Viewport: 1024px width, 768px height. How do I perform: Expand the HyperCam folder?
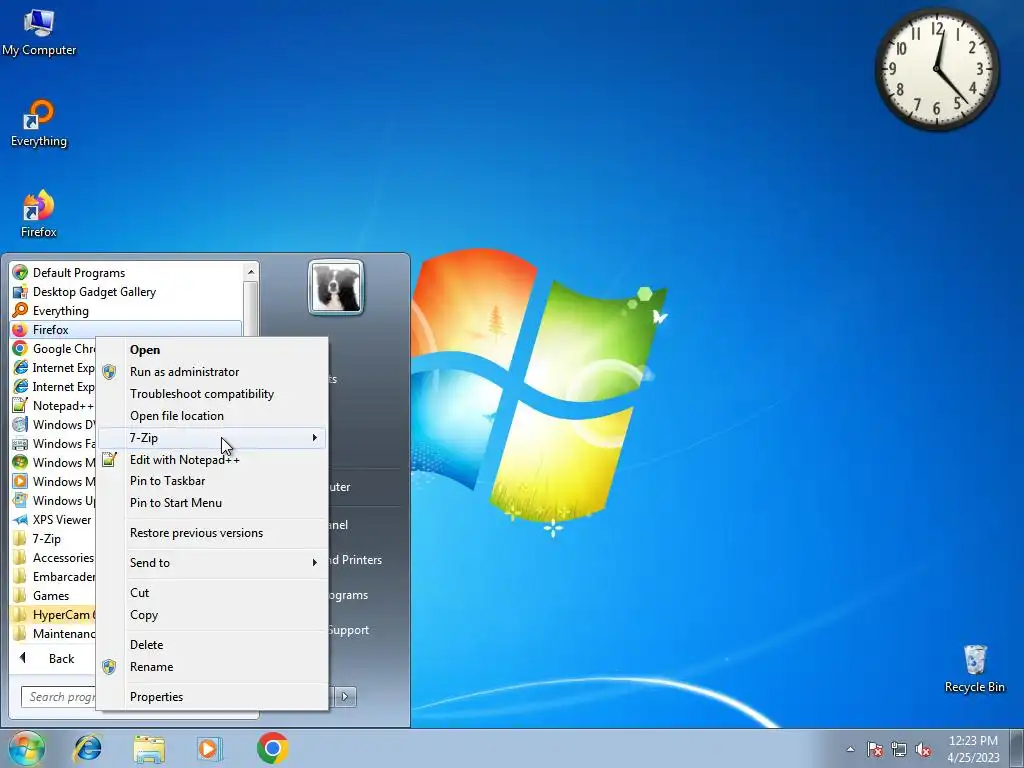coord(54,615)
